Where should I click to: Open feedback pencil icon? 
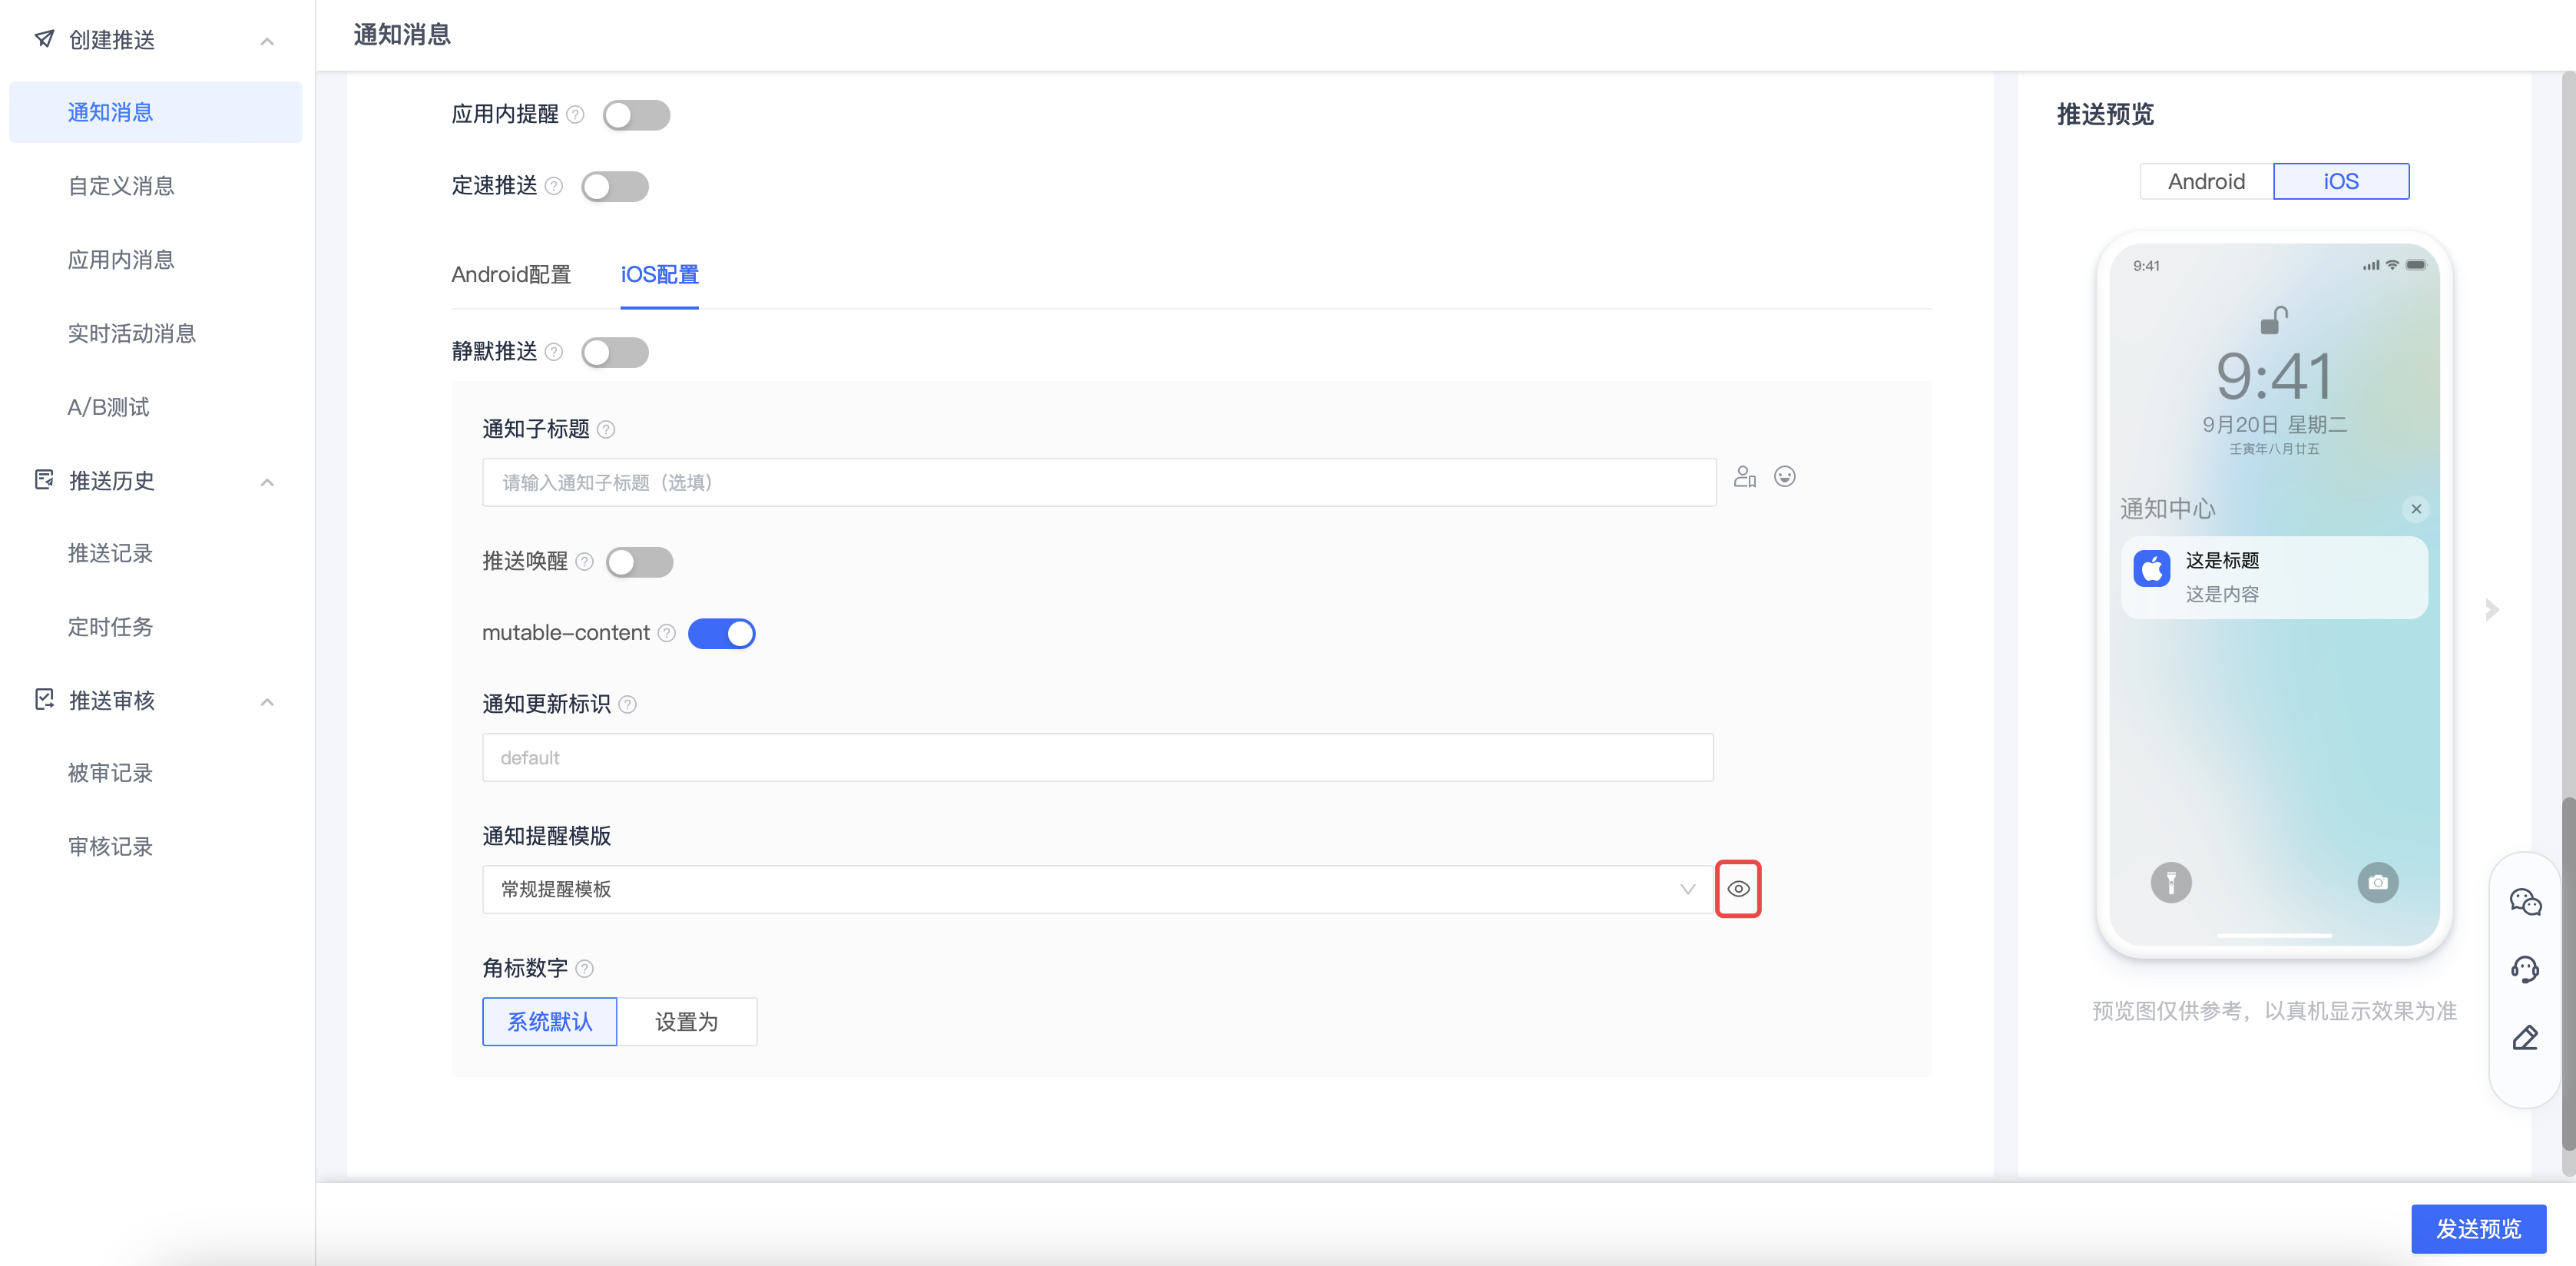(x=2525, y=1037)
